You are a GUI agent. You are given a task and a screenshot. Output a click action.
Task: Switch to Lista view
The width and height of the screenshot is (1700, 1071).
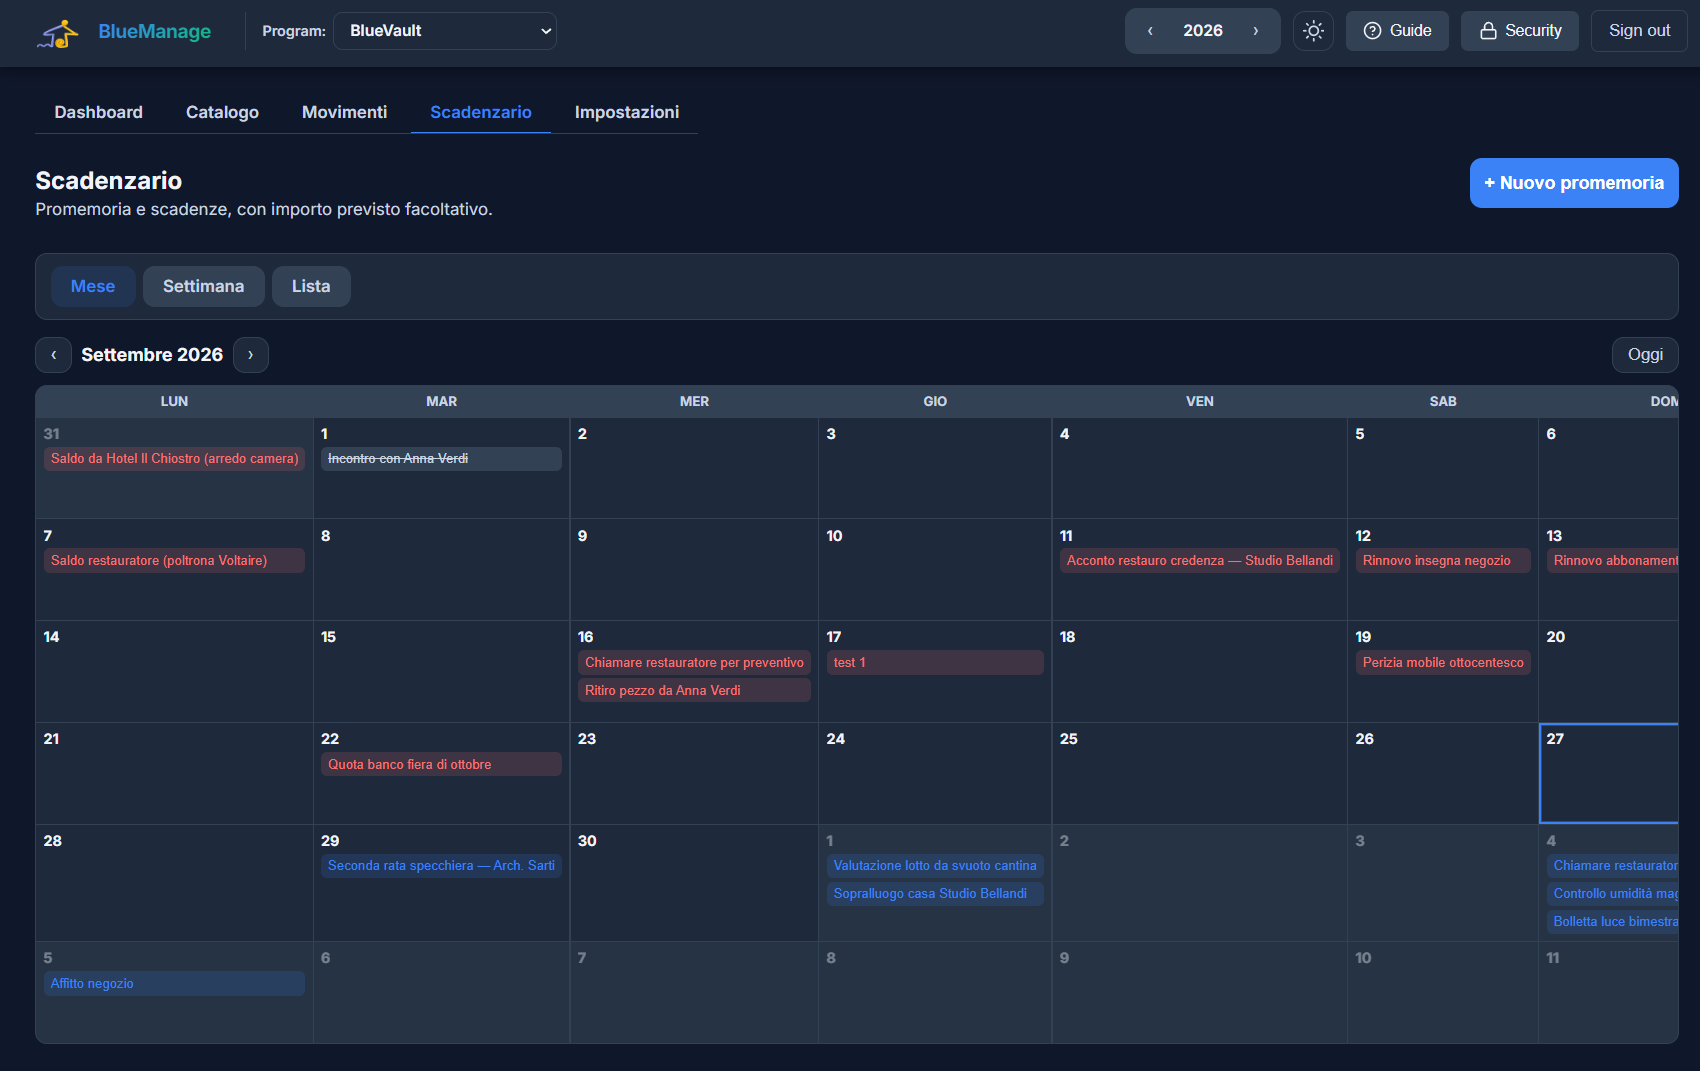(x=311, y=286)
